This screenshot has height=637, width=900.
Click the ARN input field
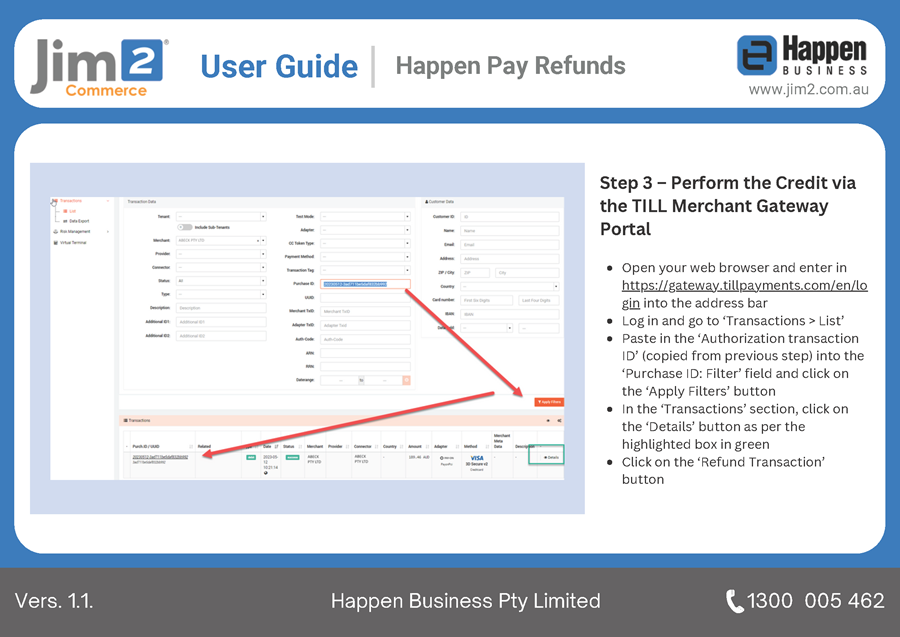[365, 353]
